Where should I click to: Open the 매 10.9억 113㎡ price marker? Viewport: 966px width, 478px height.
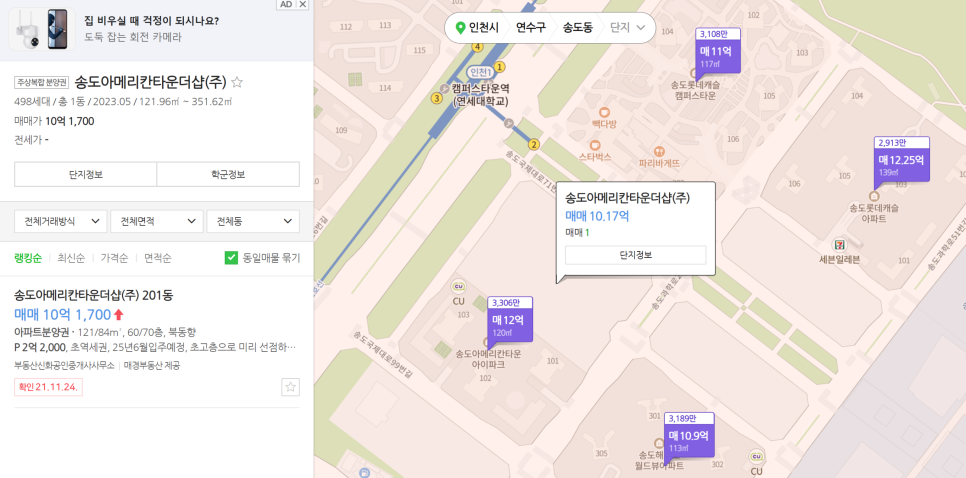[689, 434]
